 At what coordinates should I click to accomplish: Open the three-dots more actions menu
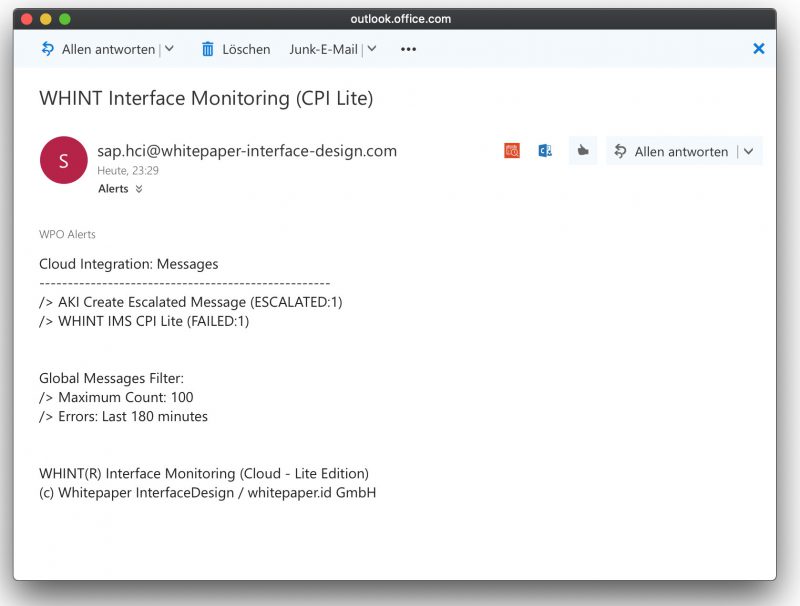[x=408, y=49]
